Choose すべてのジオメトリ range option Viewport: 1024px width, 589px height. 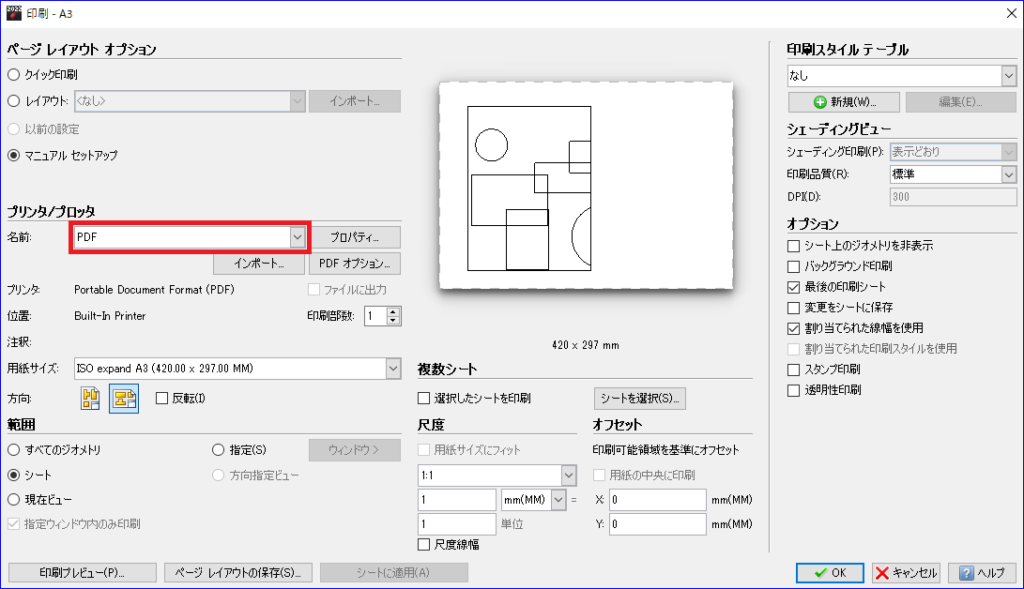(x=14, y=449)
